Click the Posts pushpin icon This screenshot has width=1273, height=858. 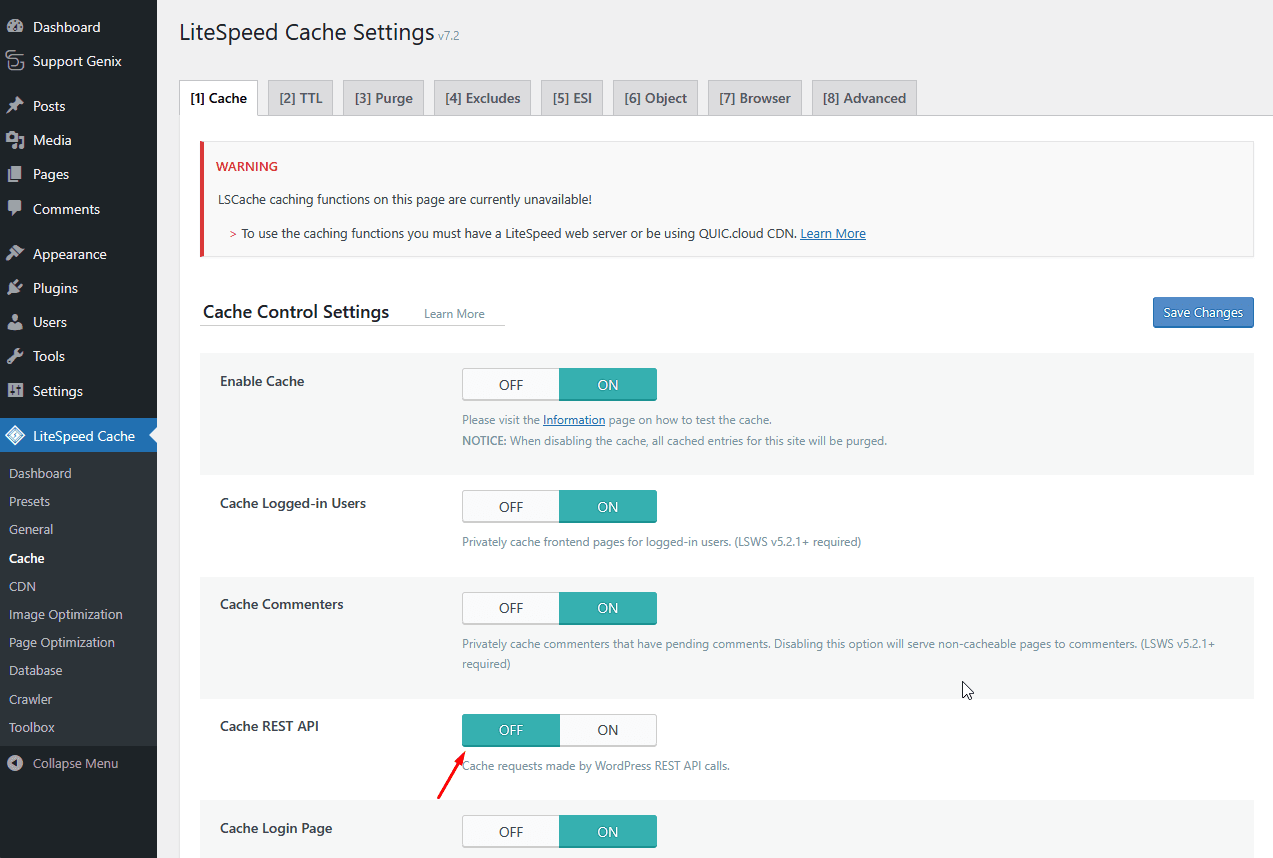coord(15,106)
